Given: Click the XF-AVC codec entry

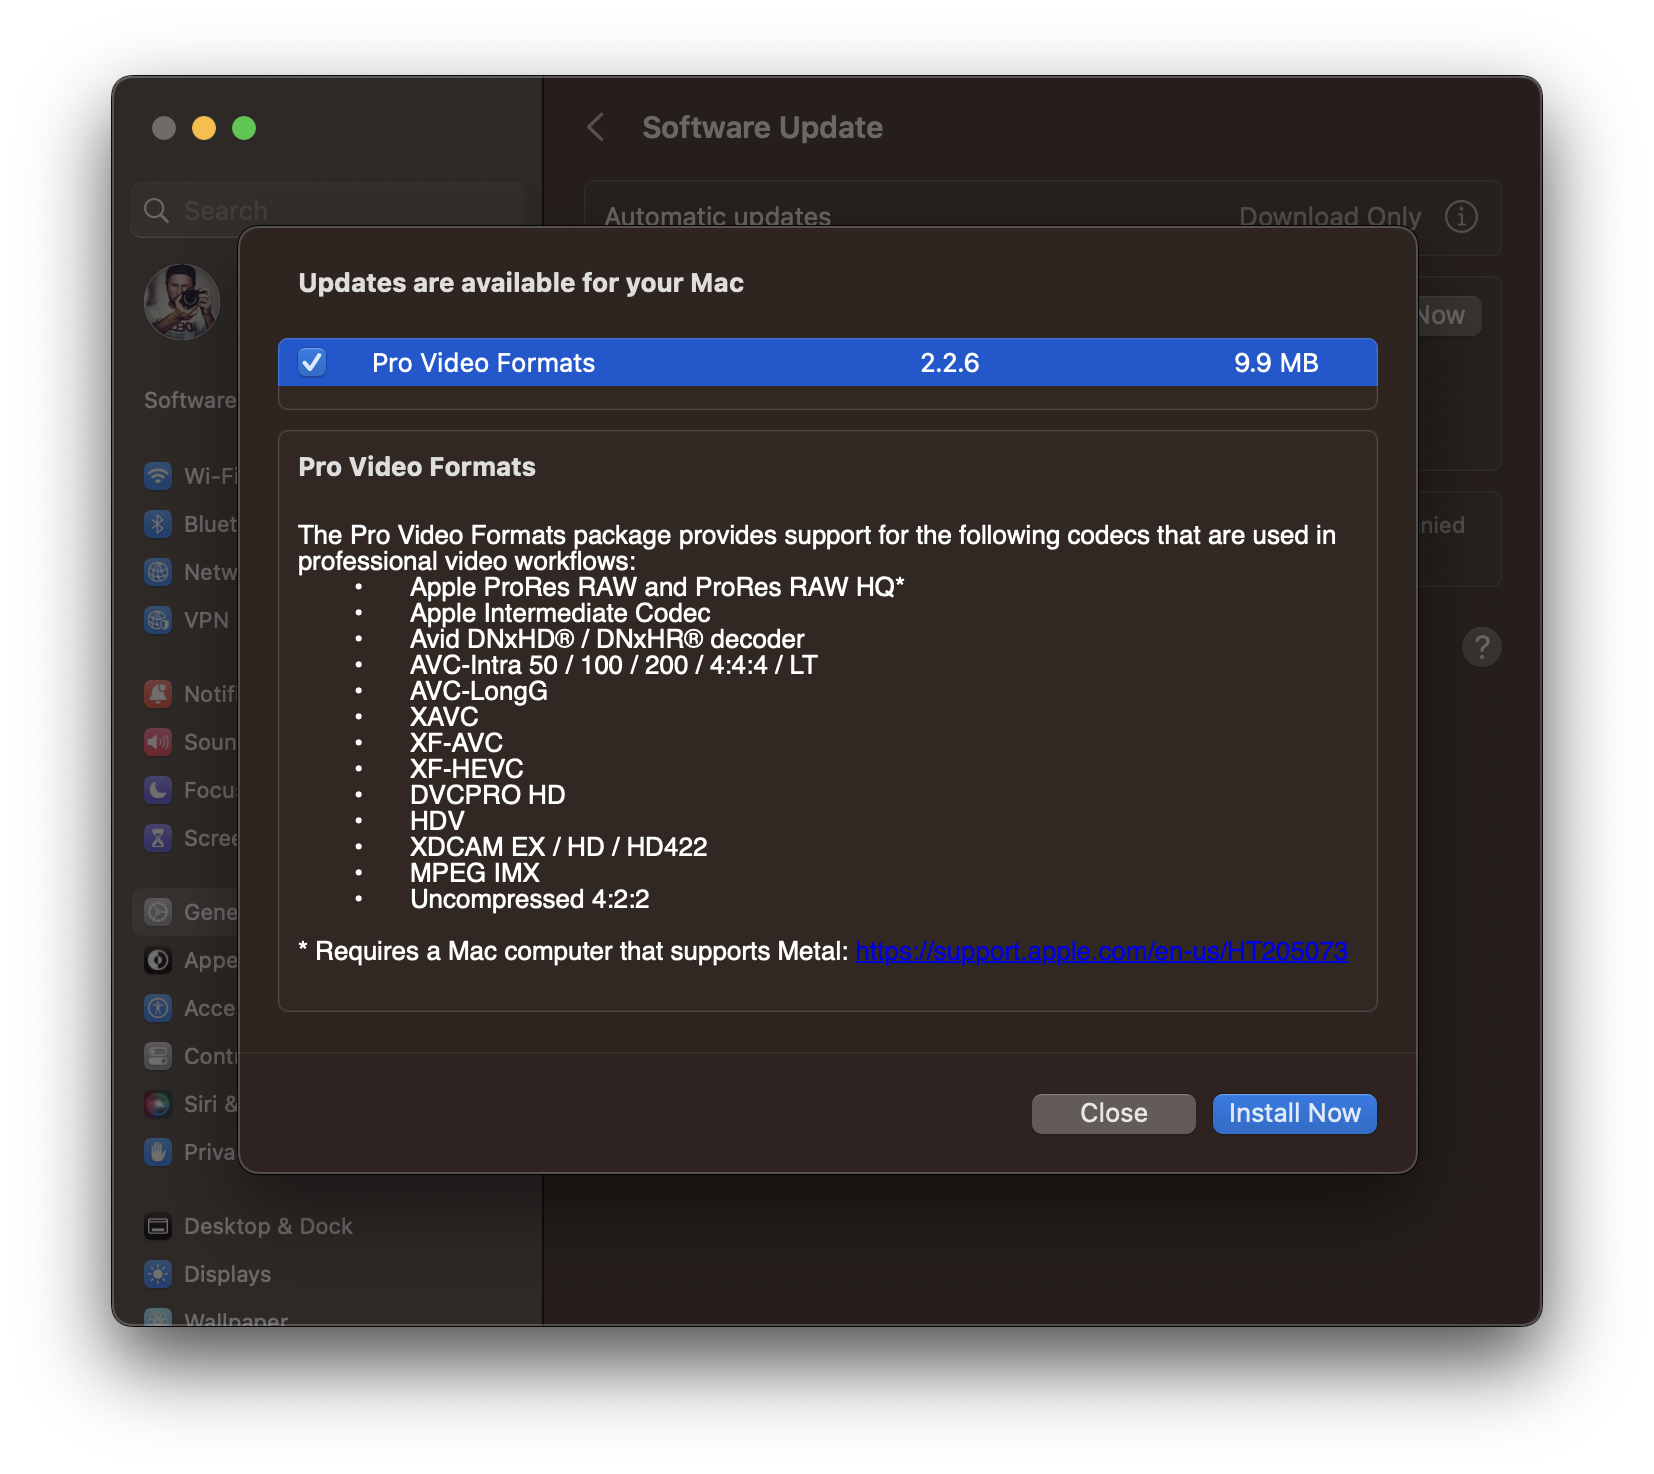Looking at the screenshot, I should pos(456,743).
